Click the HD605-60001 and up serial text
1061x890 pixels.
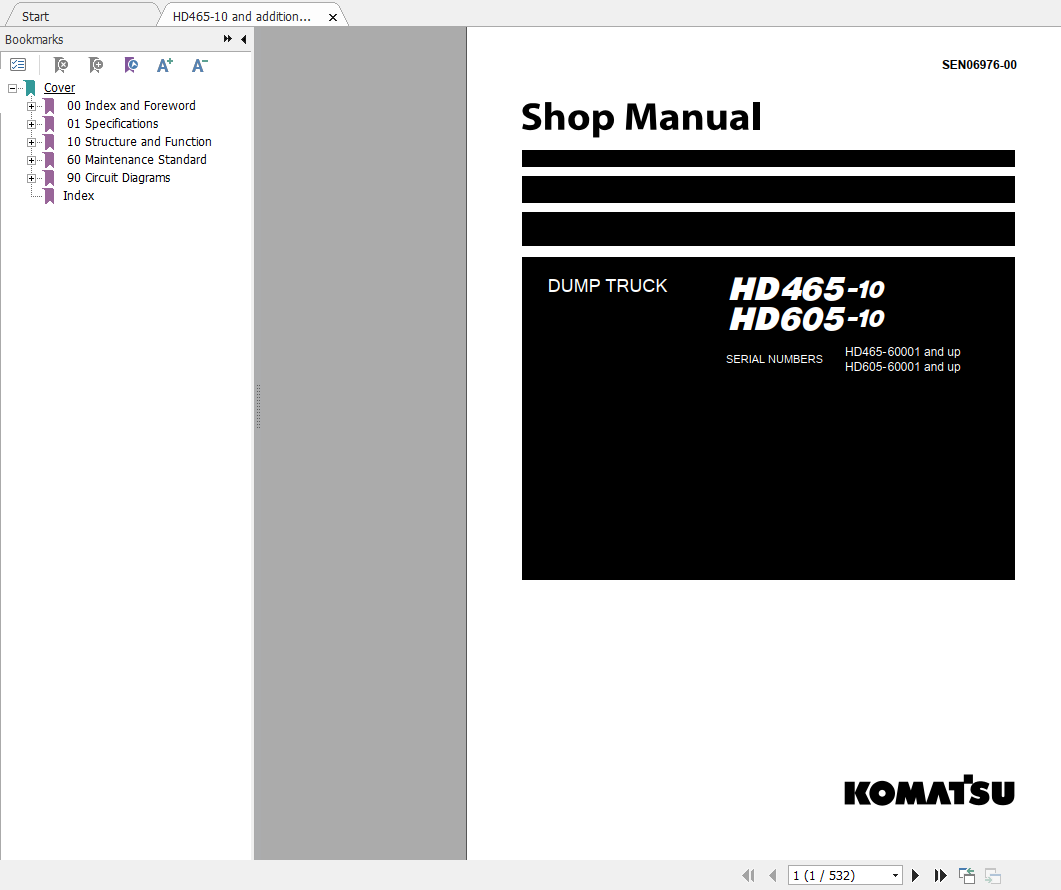[x=903, y=367]
